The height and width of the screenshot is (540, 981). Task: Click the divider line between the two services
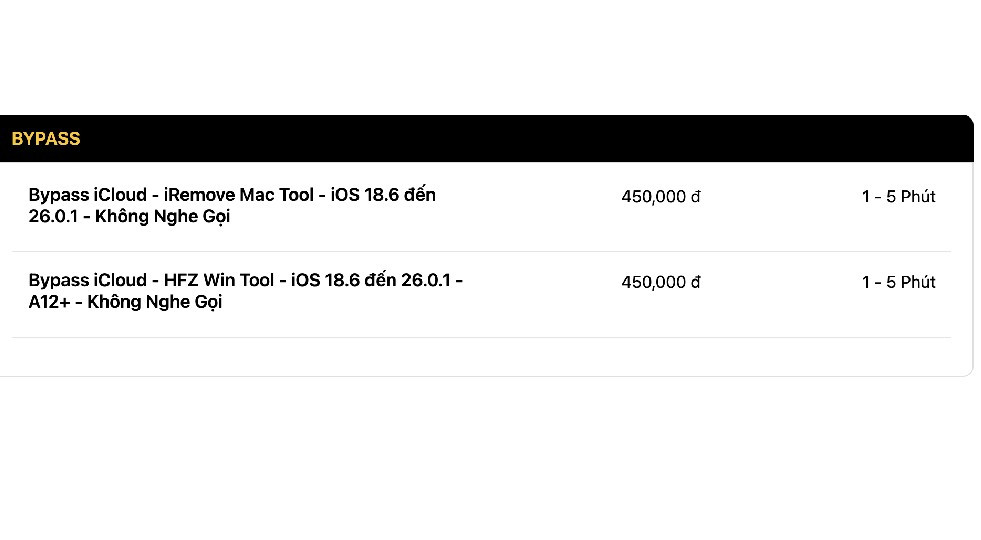(x=480, y=251)
